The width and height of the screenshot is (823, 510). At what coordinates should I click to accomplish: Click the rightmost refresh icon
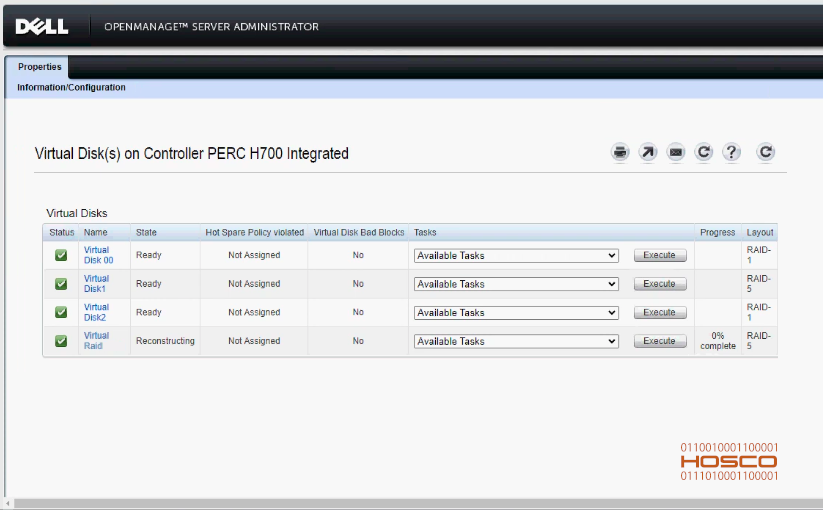[765, 152]
